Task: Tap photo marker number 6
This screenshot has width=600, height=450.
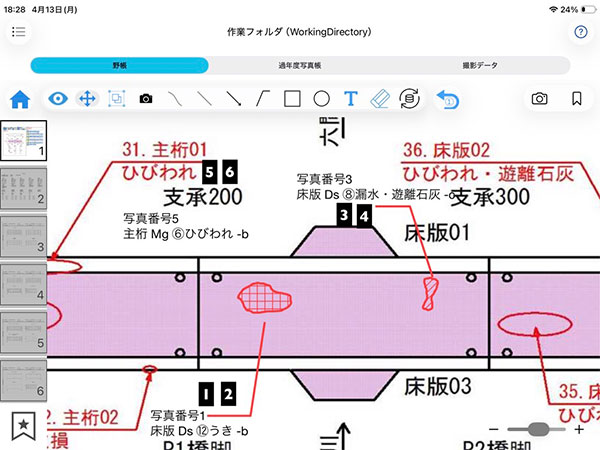Action: (x=230, y=172)
